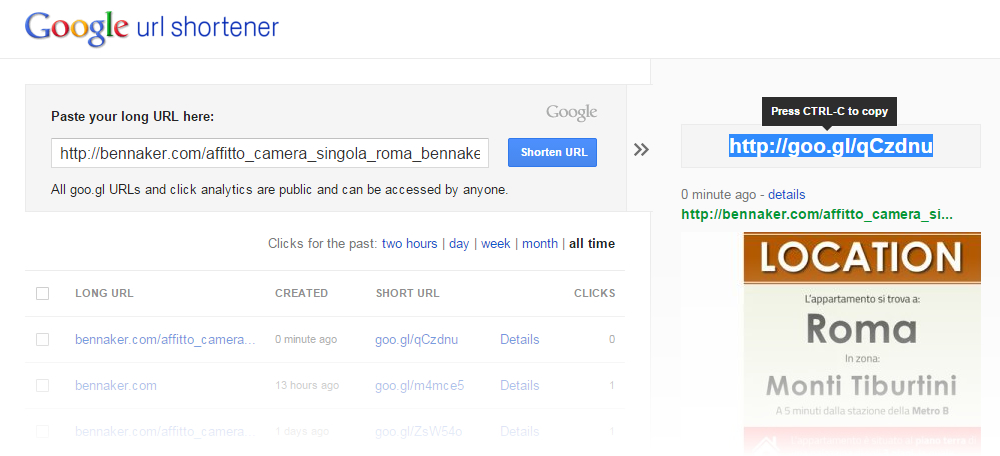This screenshot has width=1000, height=456.
Task: Open the long URL of the 1 days ago row
Action: pyautogui.click(x=165, y=431)
